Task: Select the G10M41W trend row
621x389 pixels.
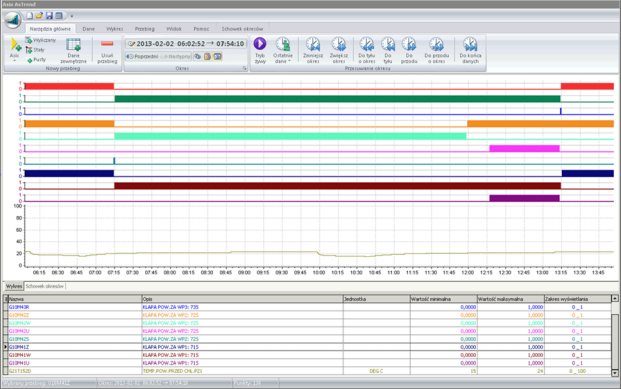Action: click(307, 355)
